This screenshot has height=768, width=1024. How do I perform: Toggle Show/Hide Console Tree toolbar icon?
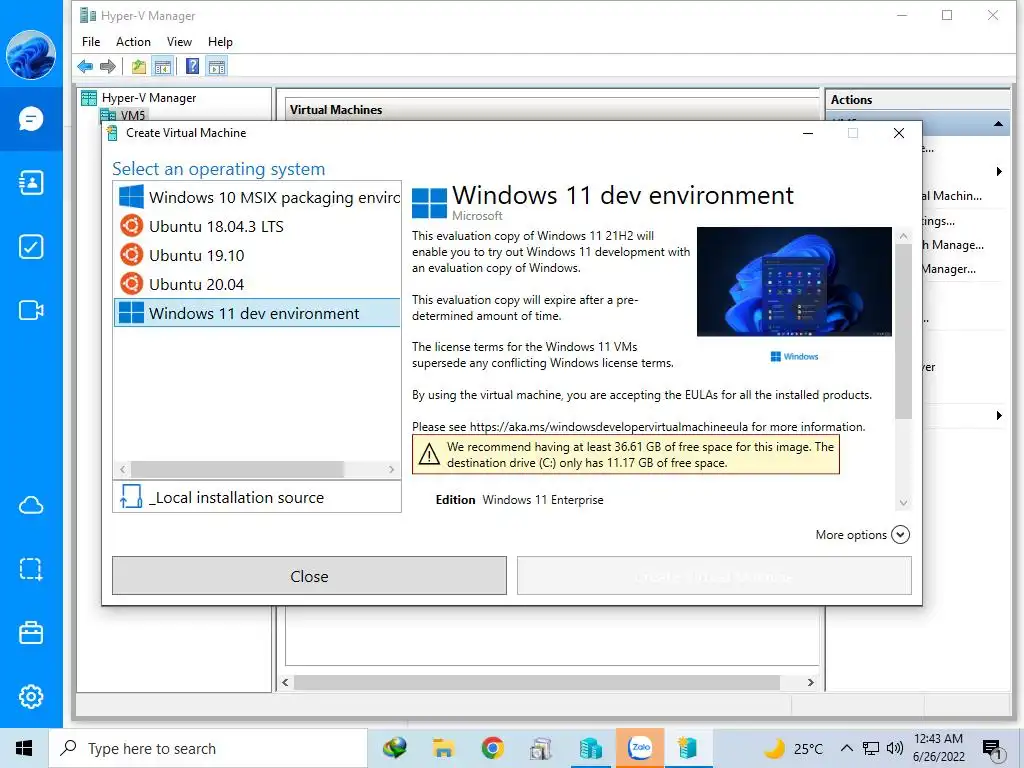[x=162, y=67]
